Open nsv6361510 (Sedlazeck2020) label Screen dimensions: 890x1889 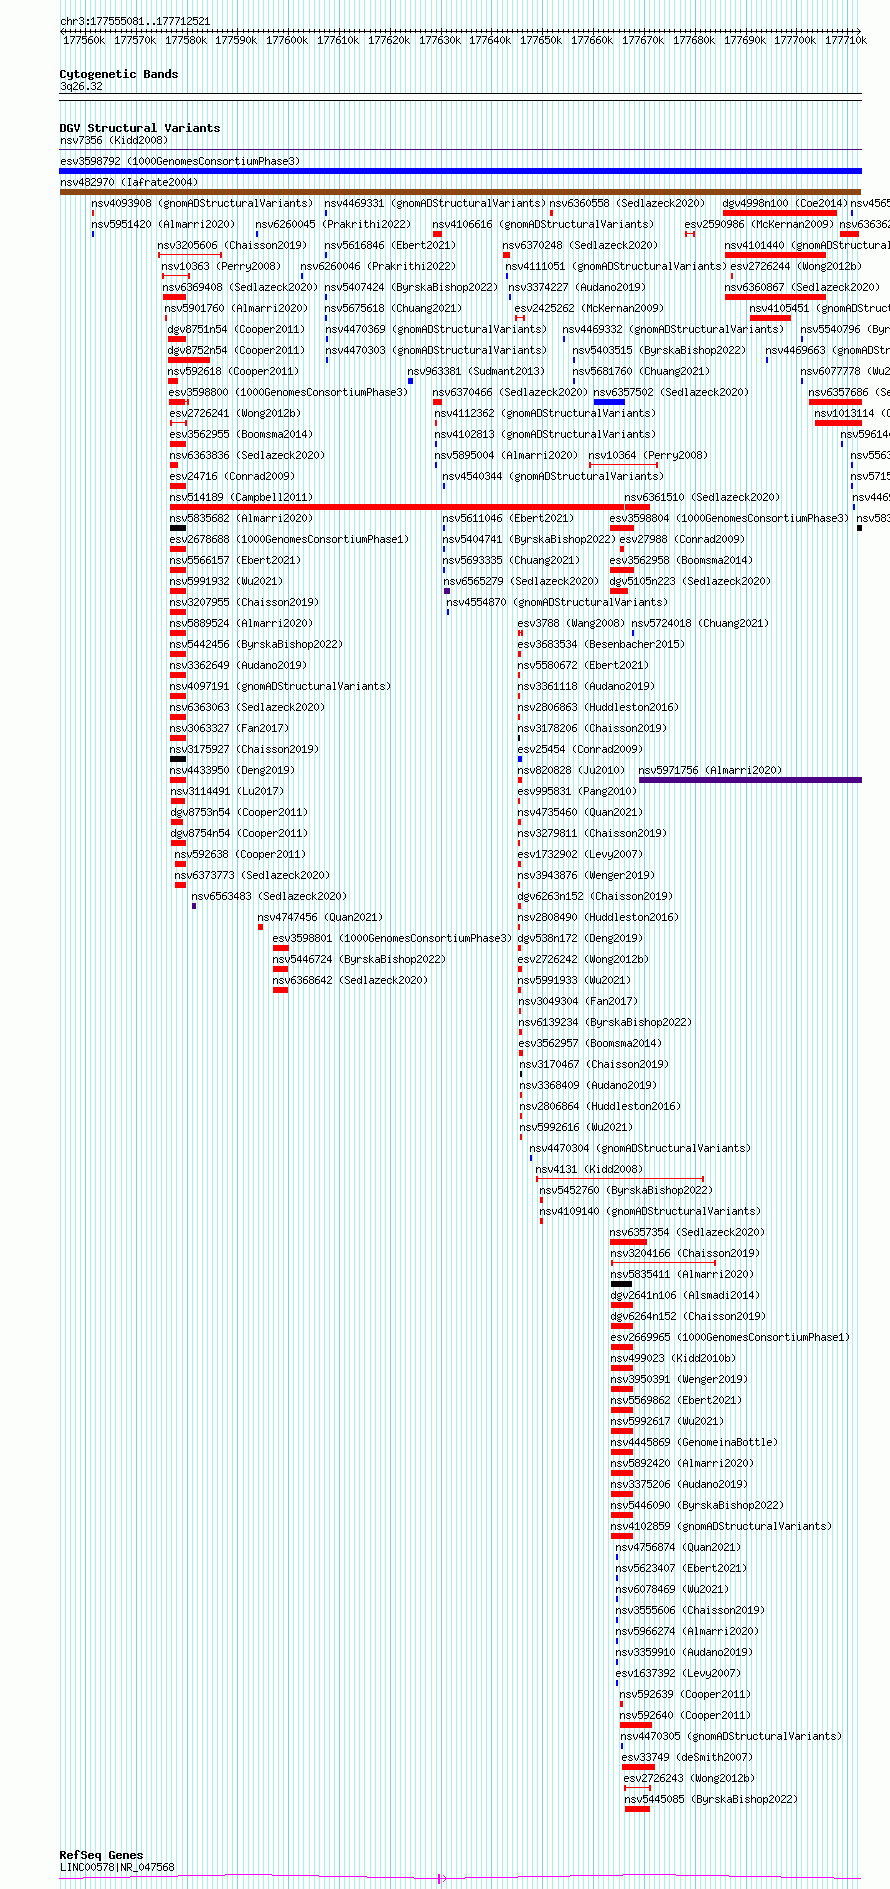(x=702, y=497)
